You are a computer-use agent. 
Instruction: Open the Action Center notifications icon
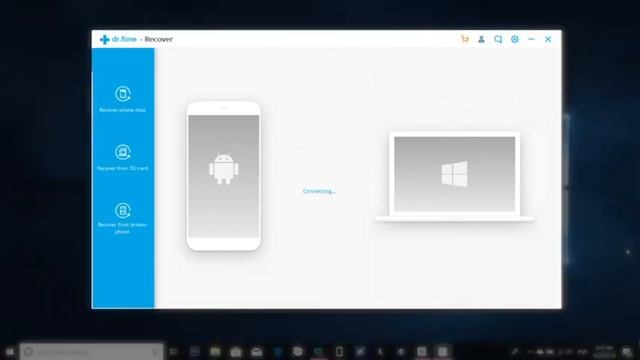tap(627, 351)
